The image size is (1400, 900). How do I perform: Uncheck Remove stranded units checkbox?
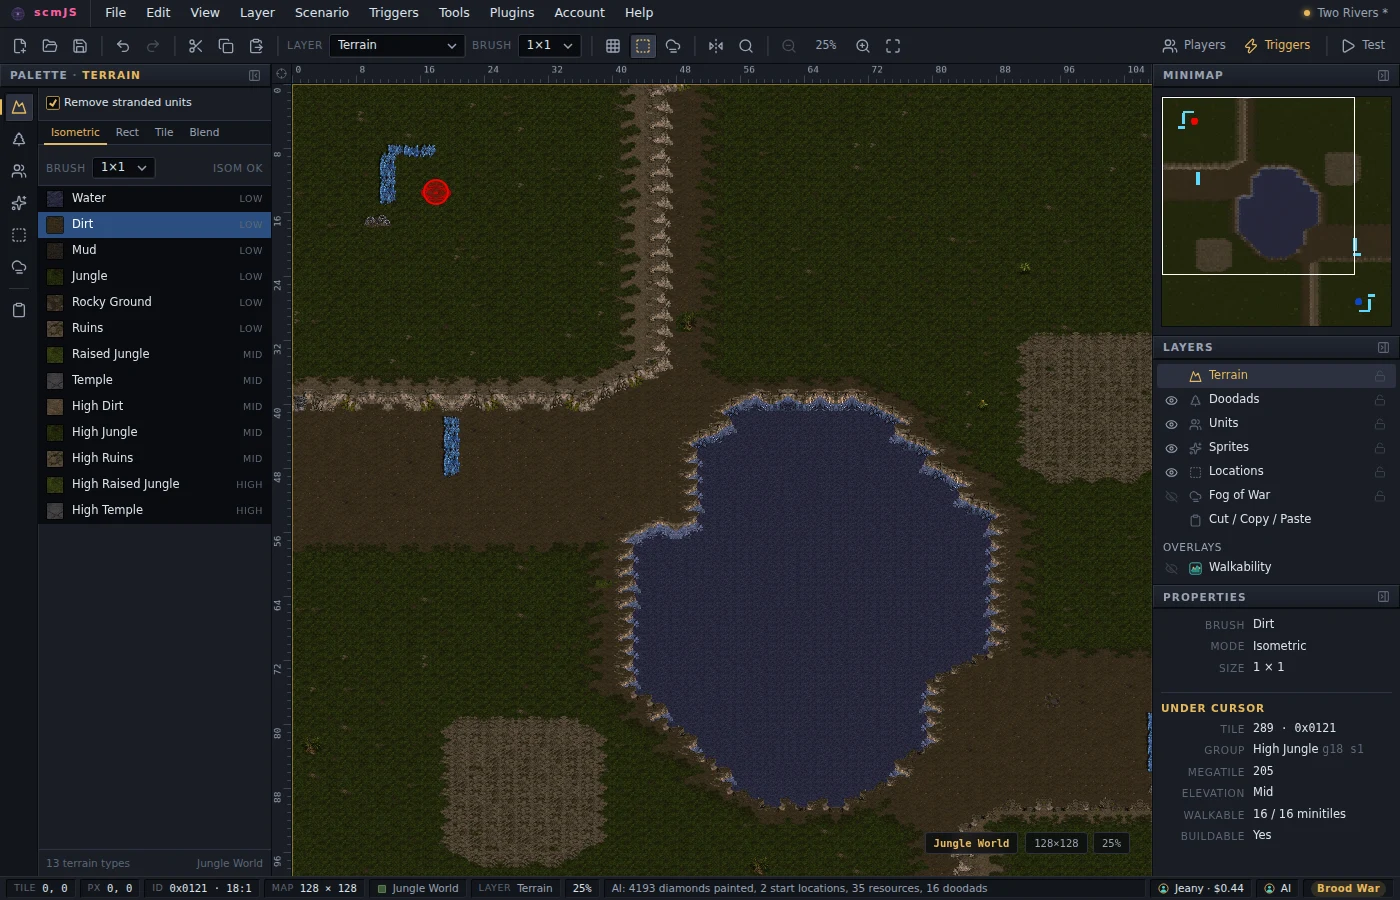53,103
